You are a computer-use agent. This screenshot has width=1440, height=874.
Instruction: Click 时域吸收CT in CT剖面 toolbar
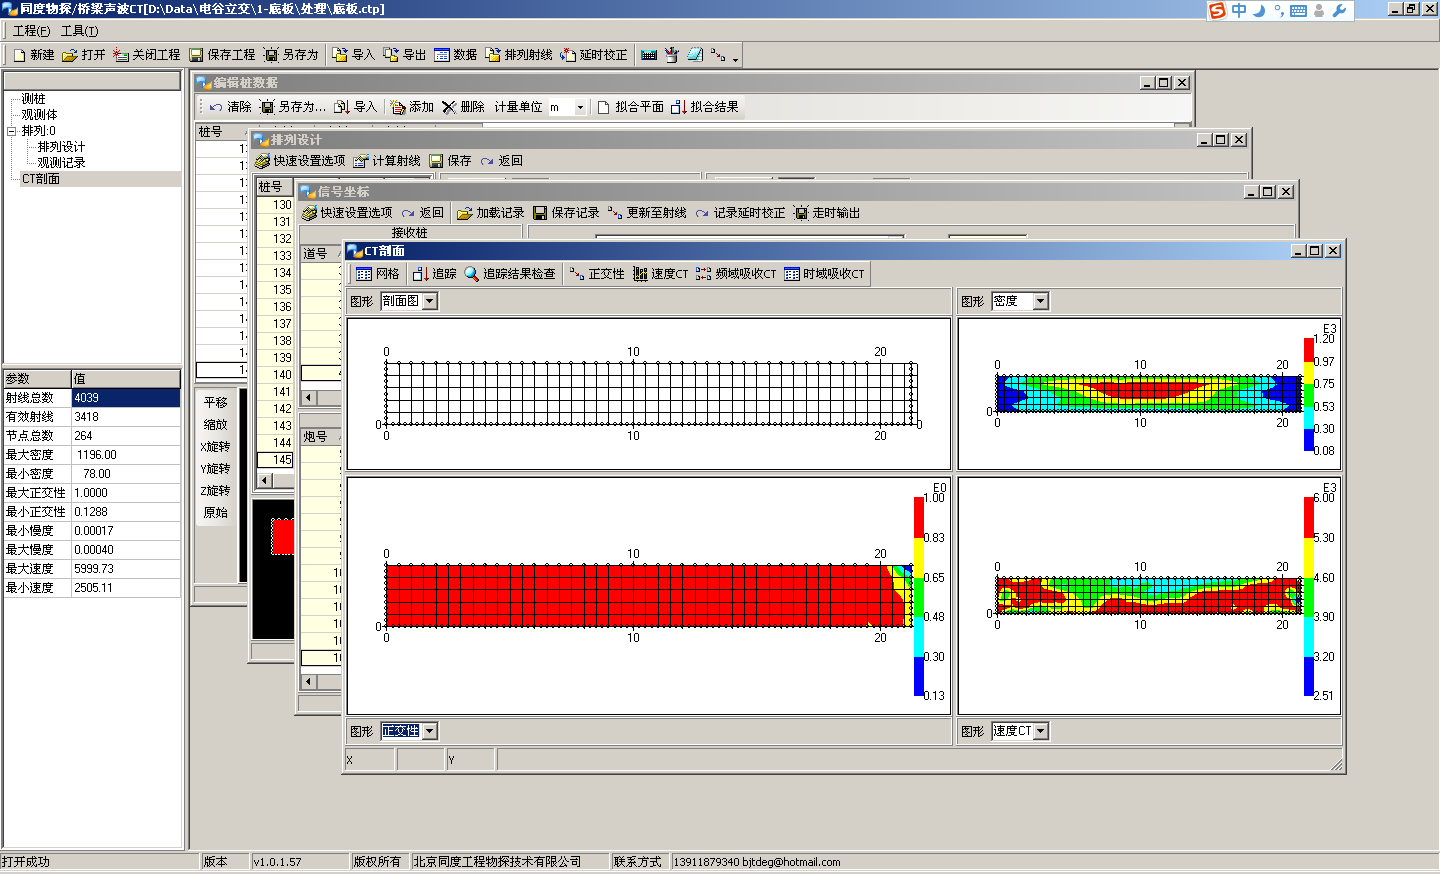click(x=824, y=274)
